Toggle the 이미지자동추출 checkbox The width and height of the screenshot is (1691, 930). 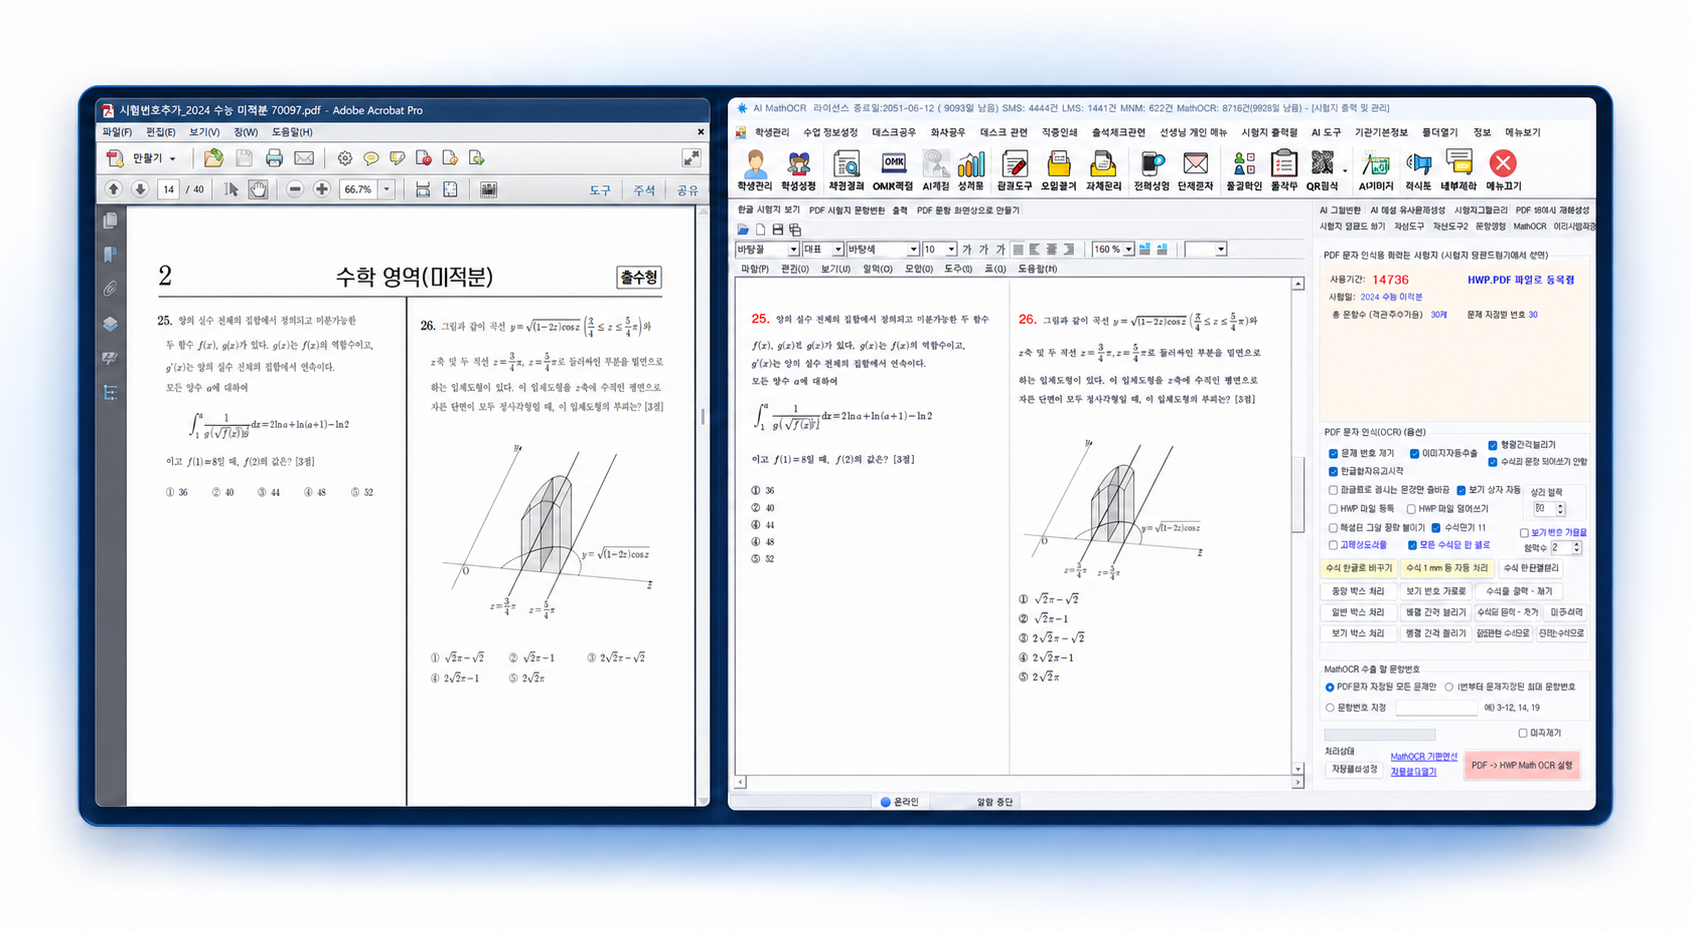coord(1414,453)
